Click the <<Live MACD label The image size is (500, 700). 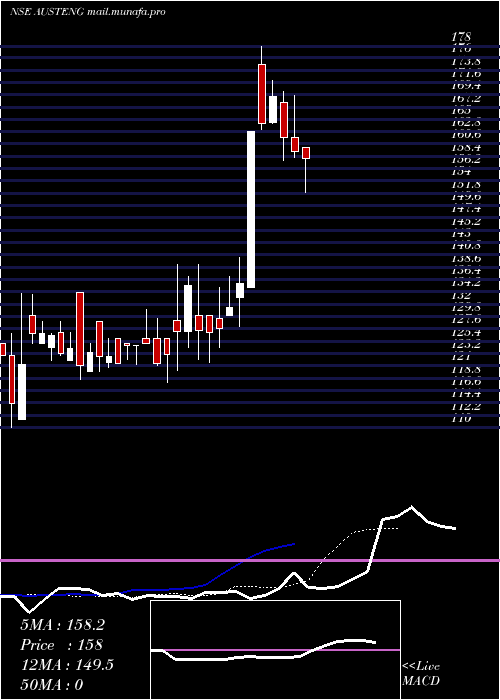click(x=421, y=674)
